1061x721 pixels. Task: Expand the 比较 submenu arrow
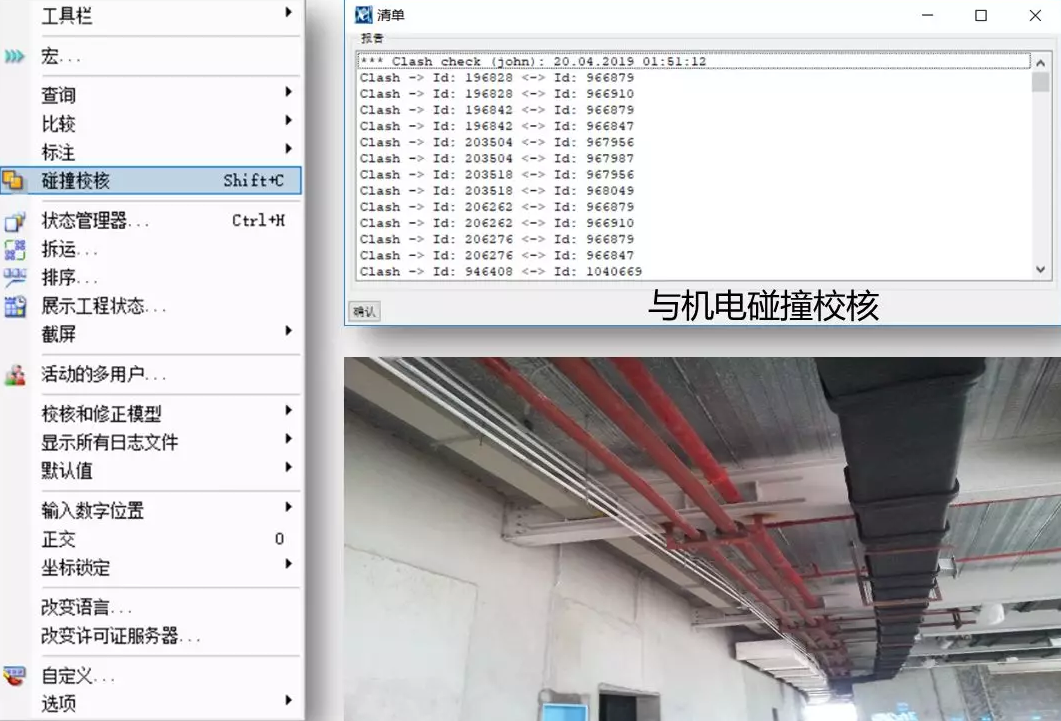pyautogui.click(x=288, y=120)
